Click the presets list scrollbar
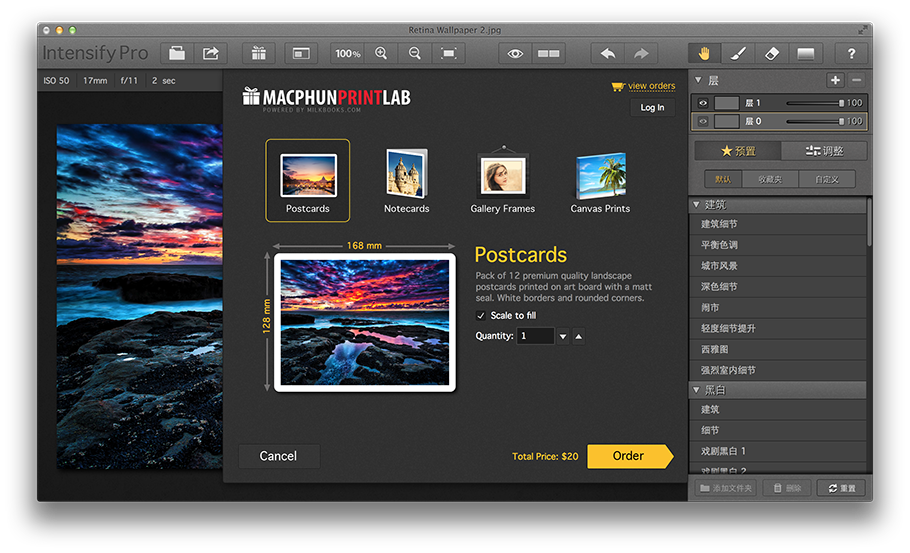Screen dimensions: 910x553 coord(869,222)
